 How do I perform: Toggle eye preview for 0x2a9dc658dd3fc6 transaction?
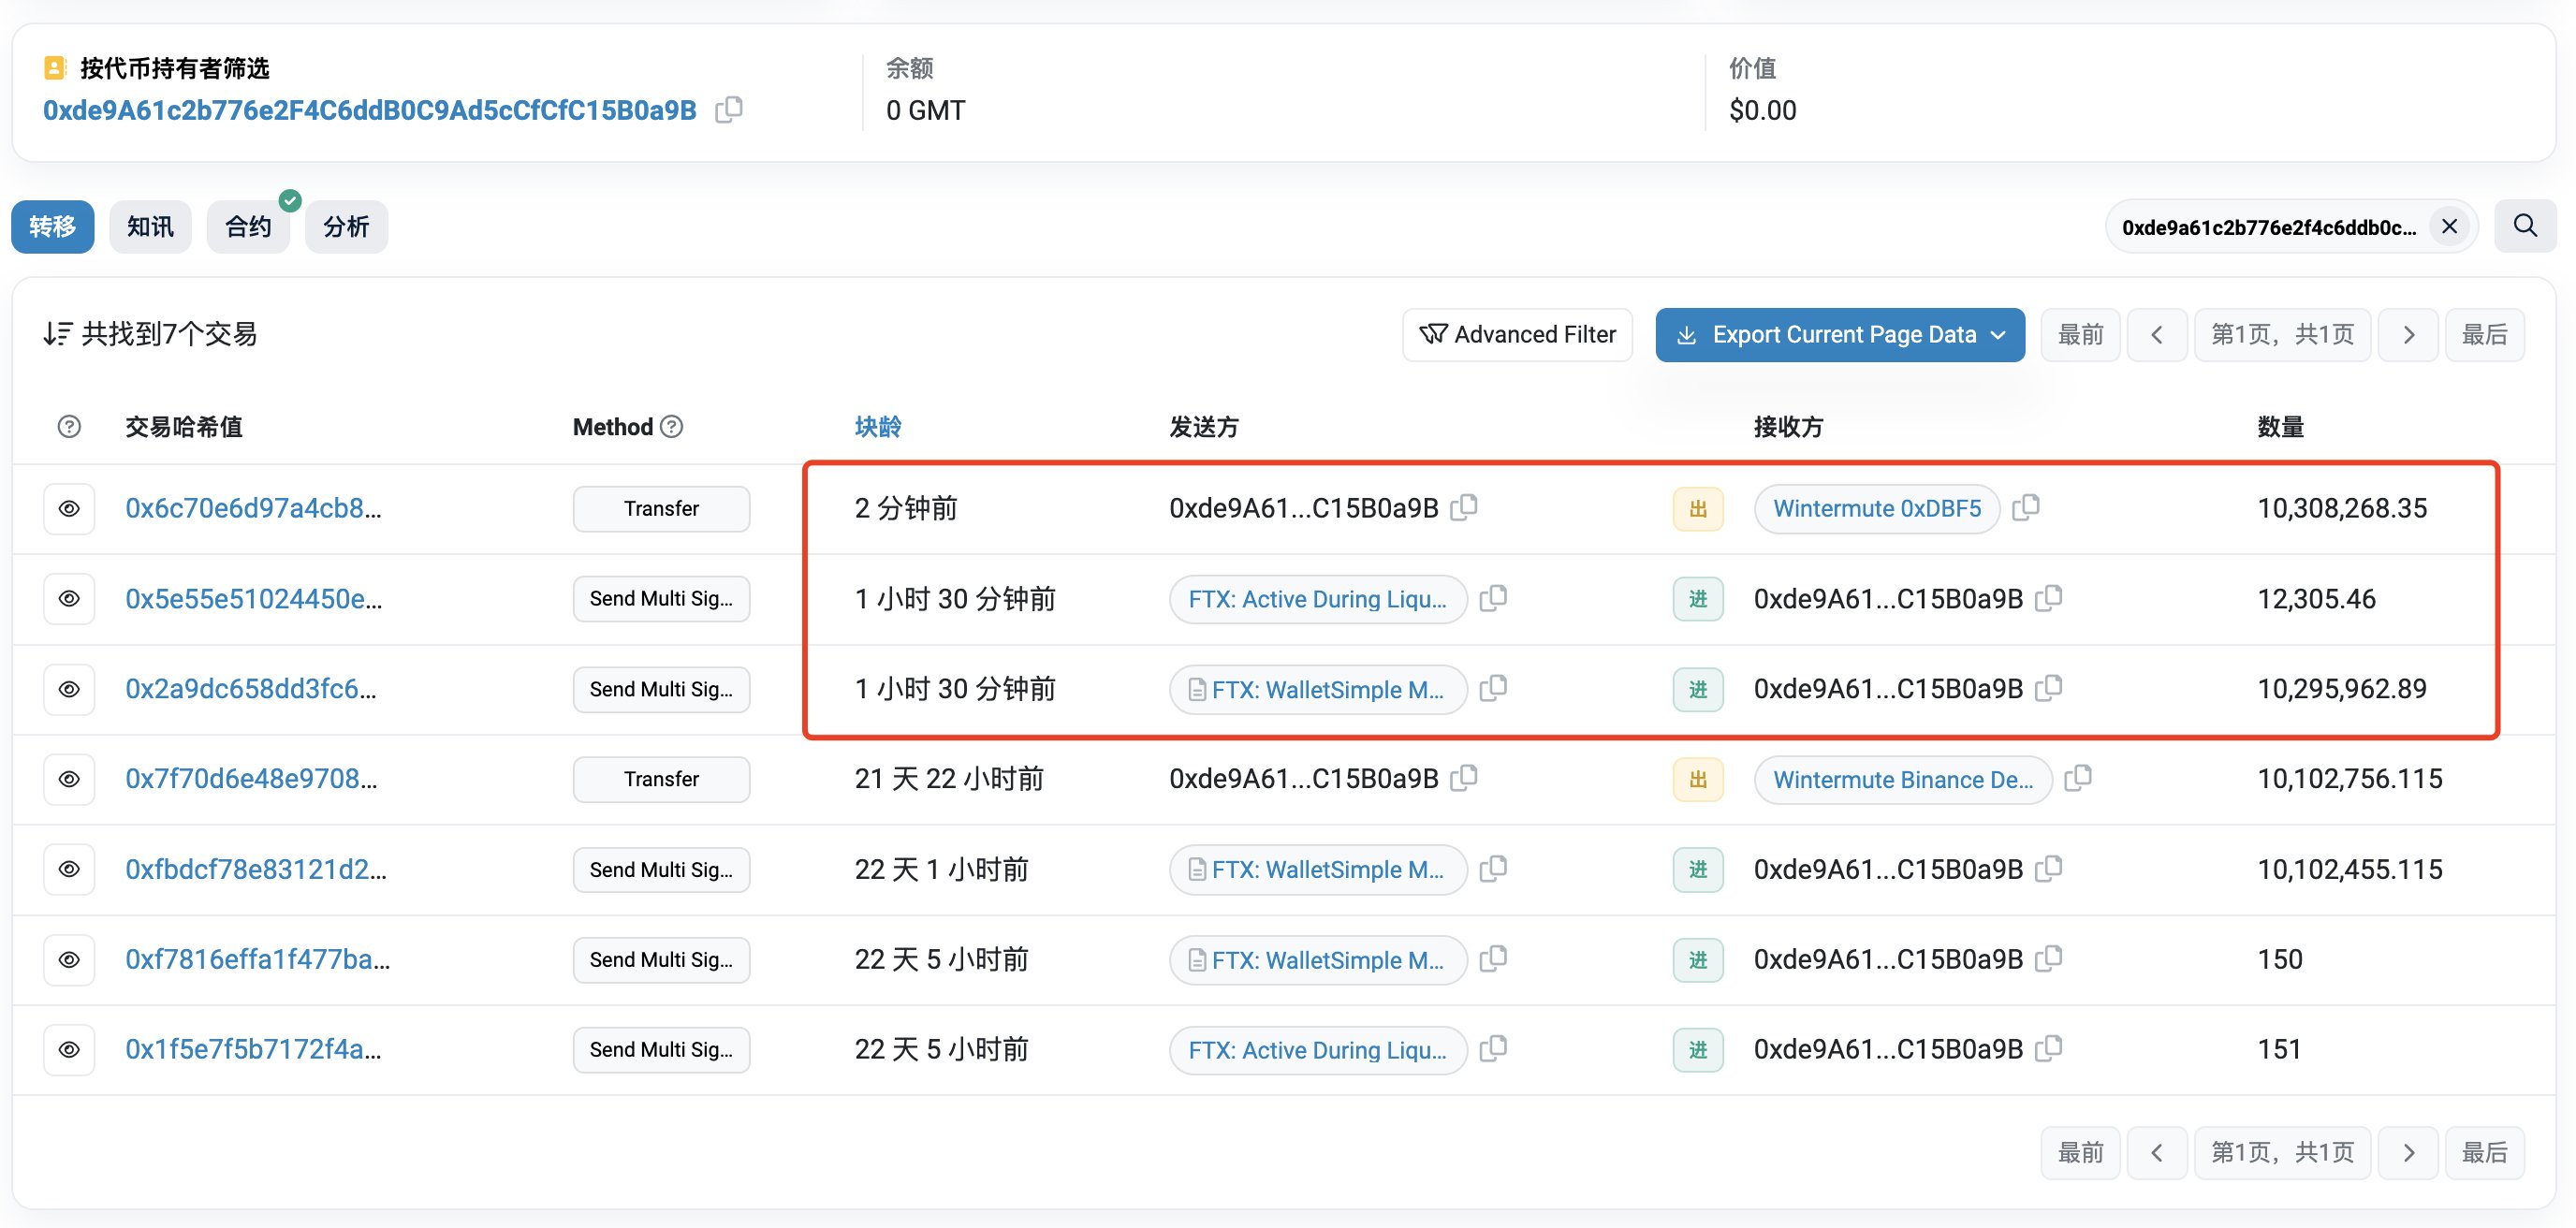tap(69, 689)
